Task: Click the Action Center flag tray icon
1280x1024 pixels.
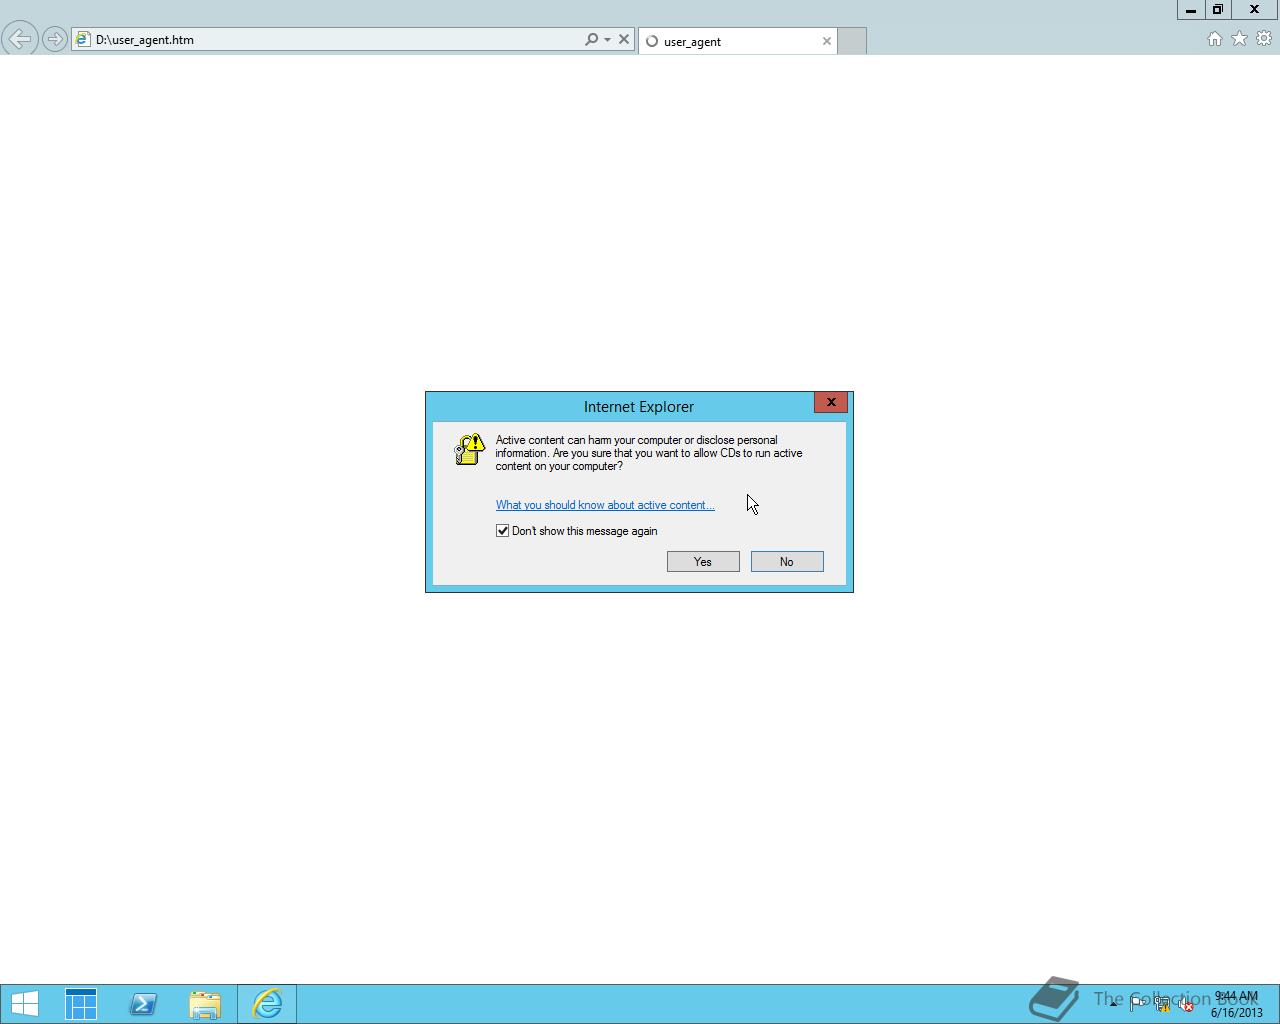Action: [1138, 1004]
